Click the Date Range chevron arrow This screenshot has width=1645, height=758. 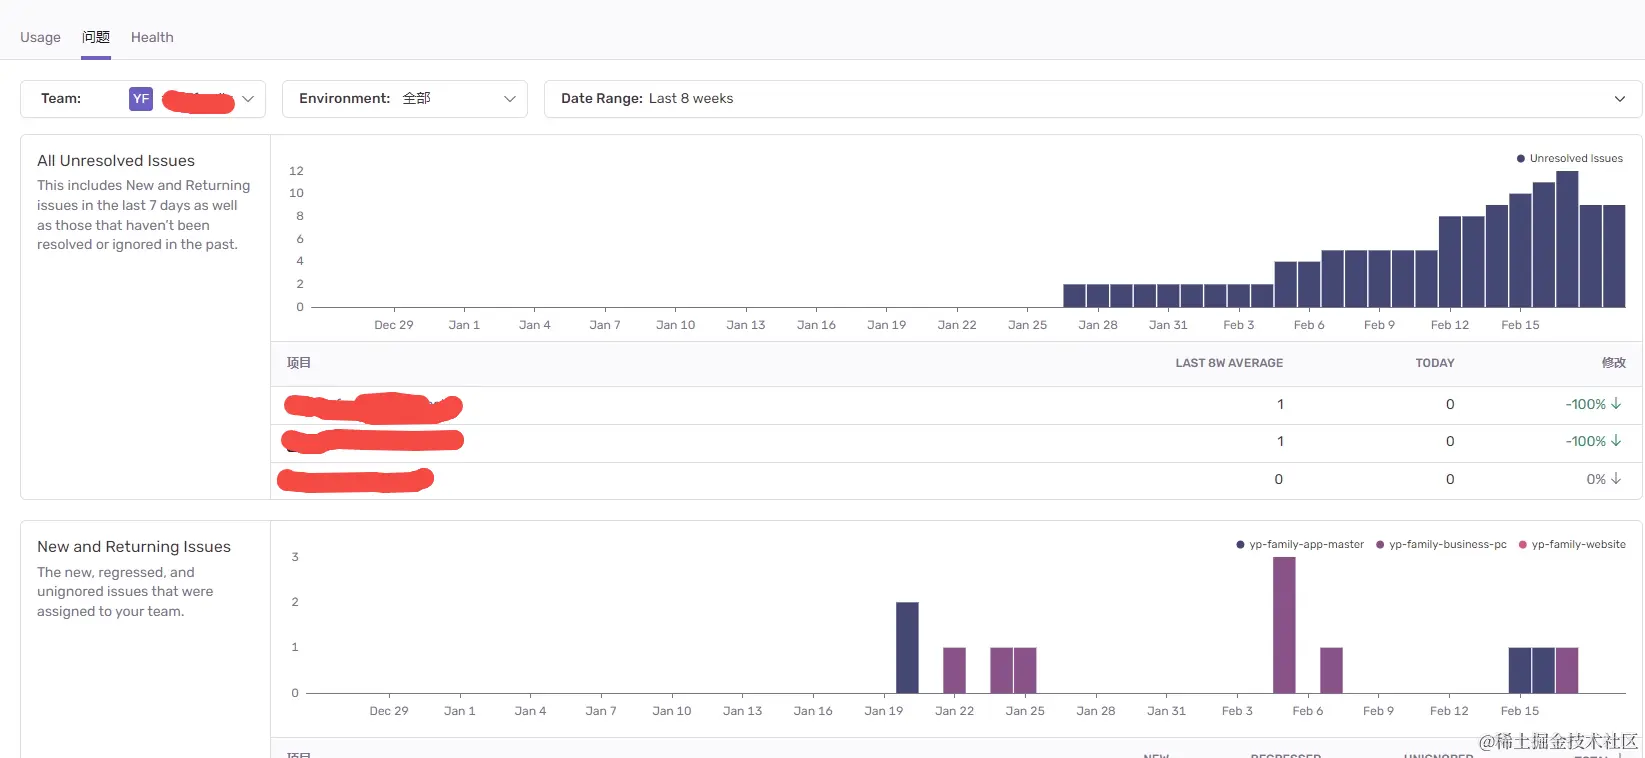click(1620, 99)
